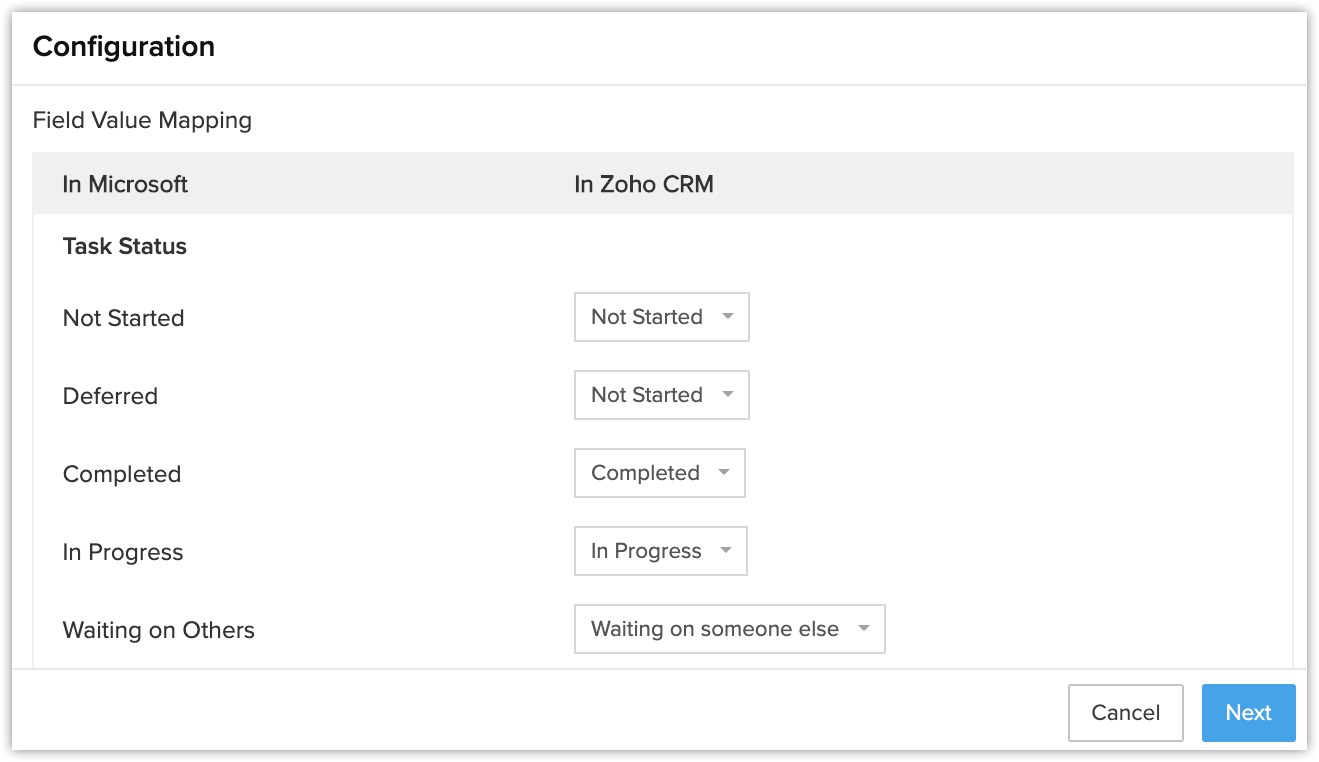The height and width of the screenshot is (762, 1319).
Task: Click the Cancel button
Action: pyautogui.click(x=1125, y=713)
